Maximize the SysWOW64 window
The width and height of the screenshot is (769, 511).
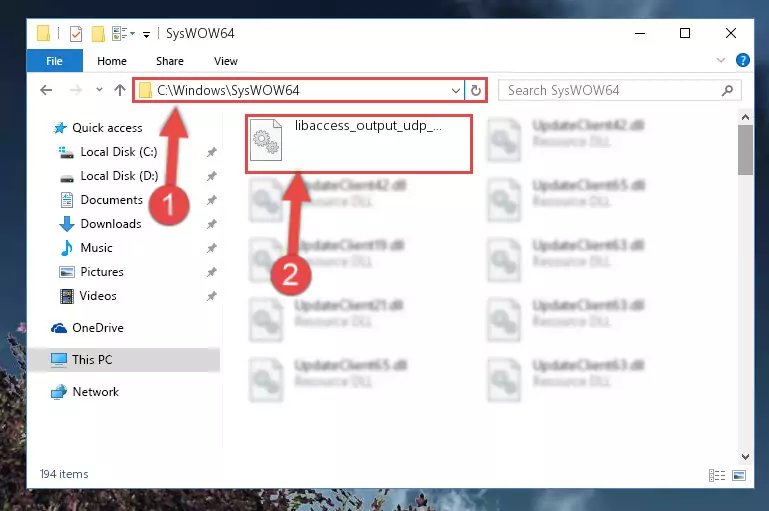click(685, 33)
